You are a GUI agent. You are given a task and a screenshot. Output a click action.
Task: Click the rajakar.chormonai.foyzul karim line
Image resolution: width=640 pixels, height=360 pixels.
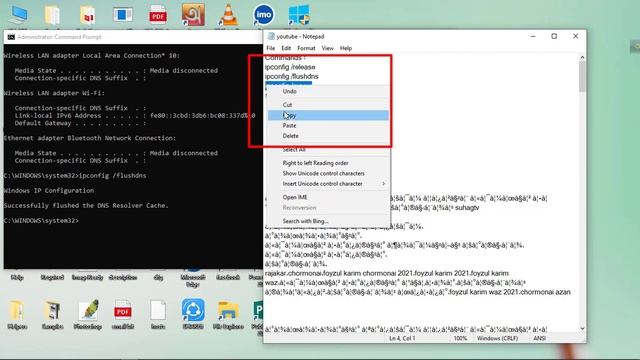387,273
